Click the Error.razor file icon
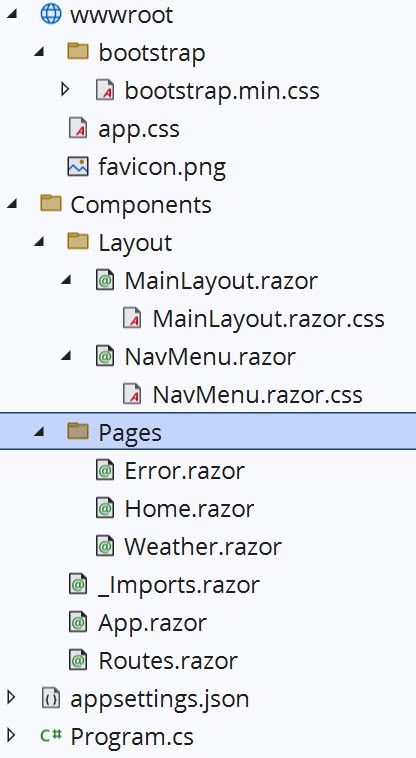 coord(105,470)
